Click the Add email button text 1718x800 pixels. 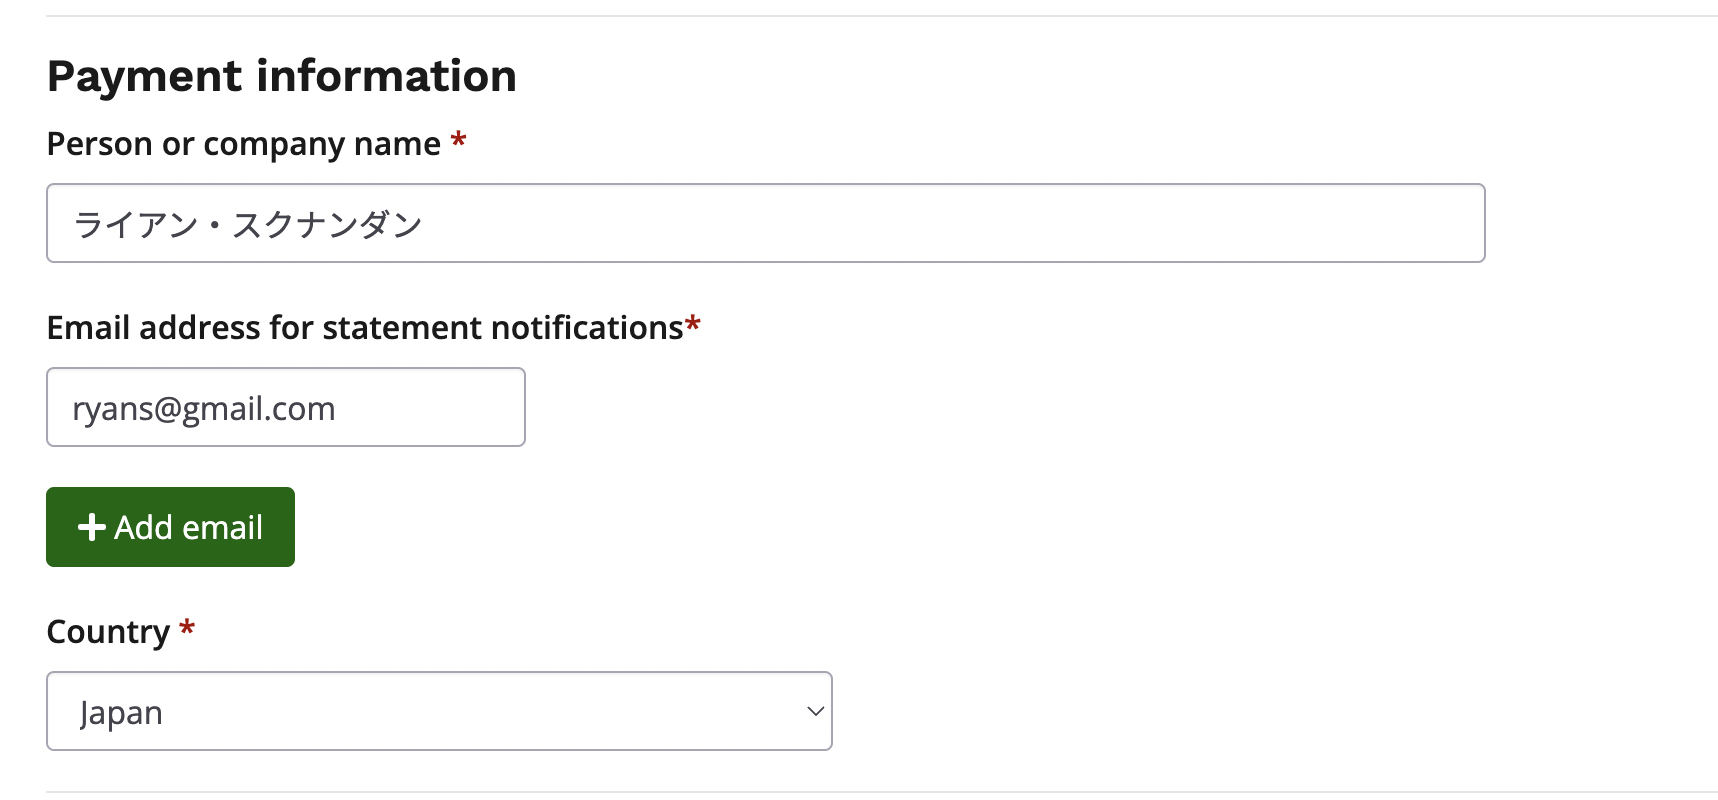click(189, 527)
